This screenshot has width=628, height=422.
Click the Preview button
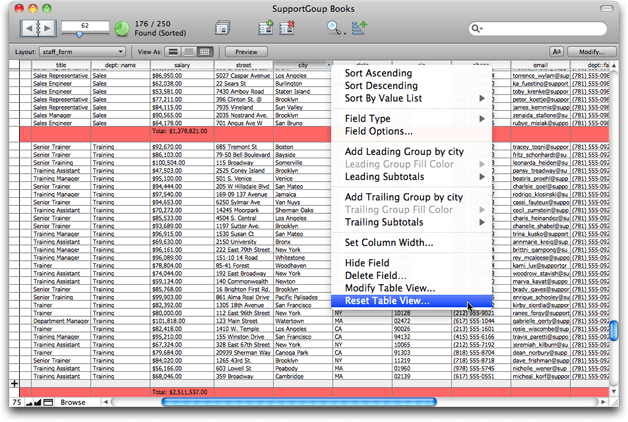246,52
